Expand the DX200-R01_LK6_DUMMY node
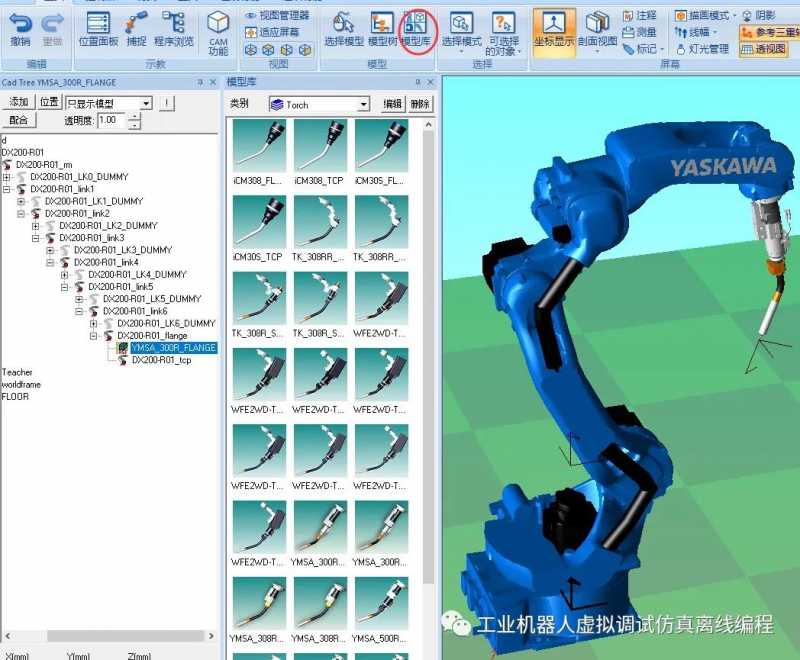 click(93, 324)
